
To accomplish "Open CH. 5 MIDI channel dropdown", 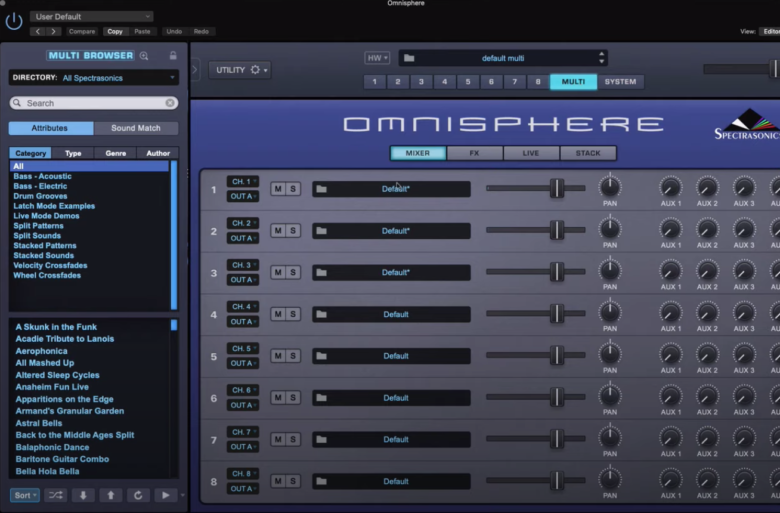I will [x=243, y=349].
